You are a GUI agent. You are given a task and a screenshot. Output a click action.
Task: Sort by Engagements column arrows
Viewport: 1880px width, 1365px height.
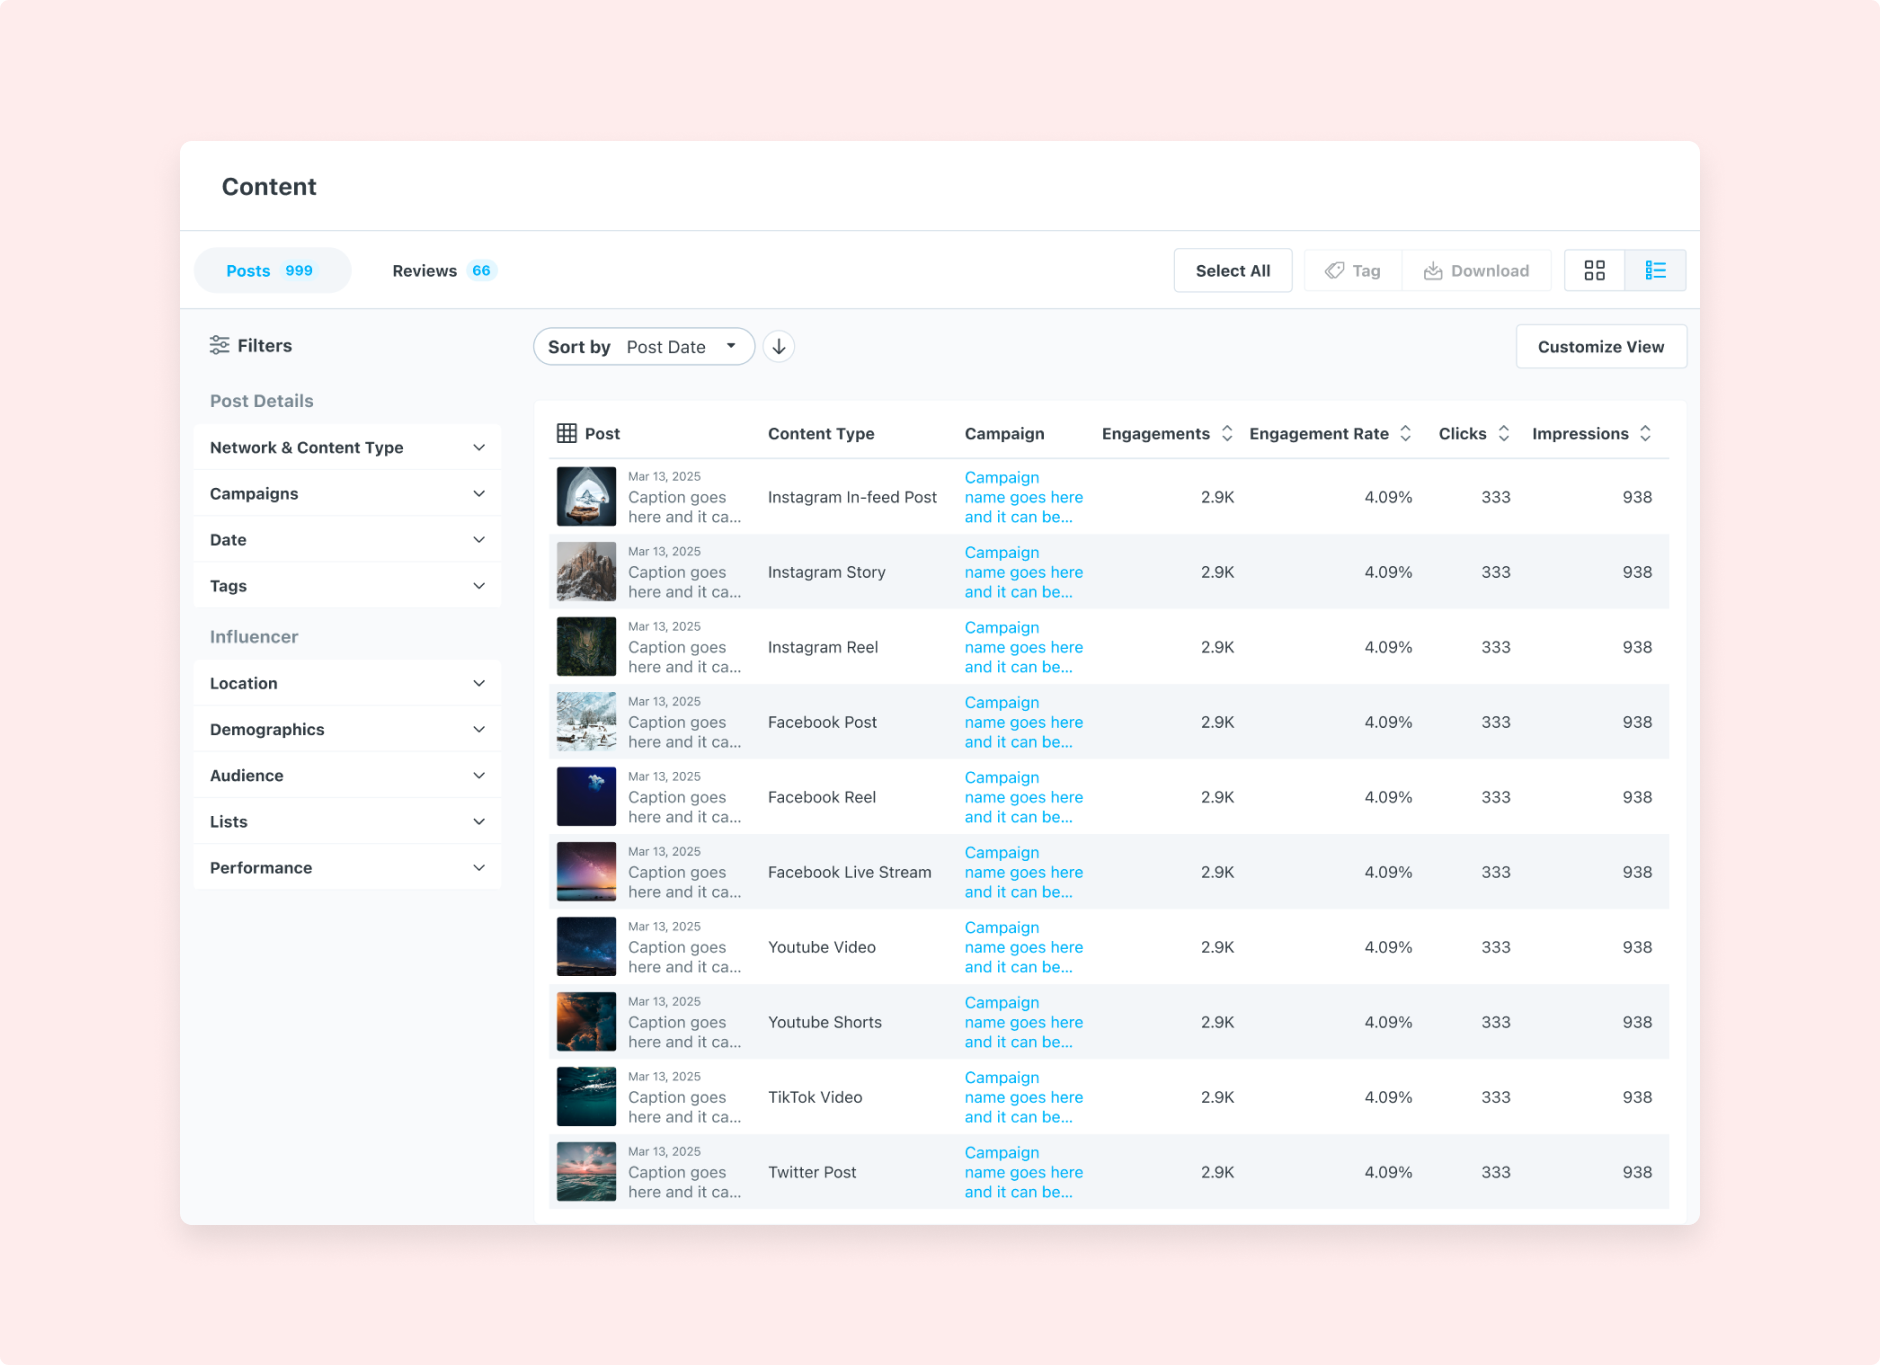pyautogui.click(x=1227, y=433)
